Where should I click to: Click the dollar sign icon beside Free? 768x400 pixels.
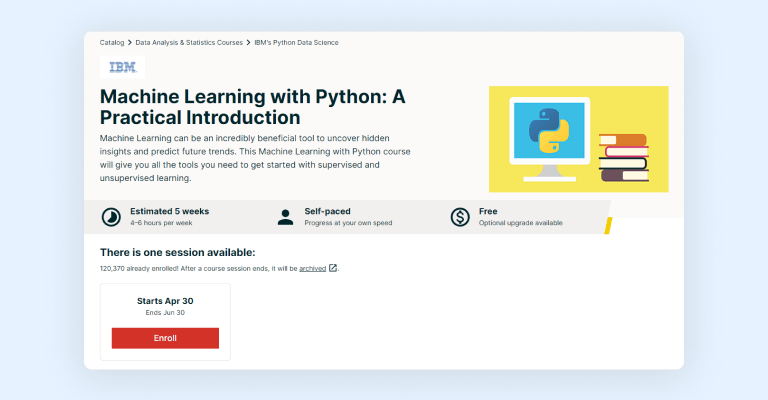pos(460,216)
